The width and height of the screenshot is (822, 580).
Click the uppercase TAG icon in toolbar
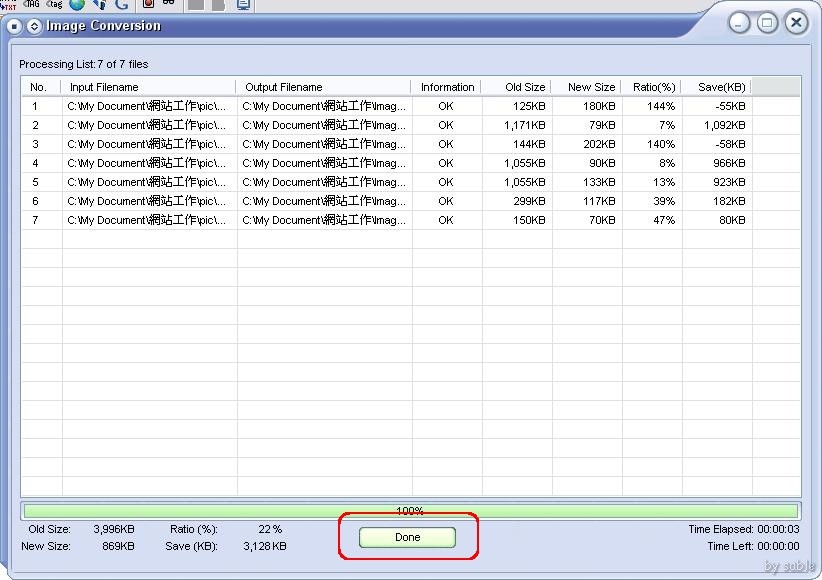32,4
